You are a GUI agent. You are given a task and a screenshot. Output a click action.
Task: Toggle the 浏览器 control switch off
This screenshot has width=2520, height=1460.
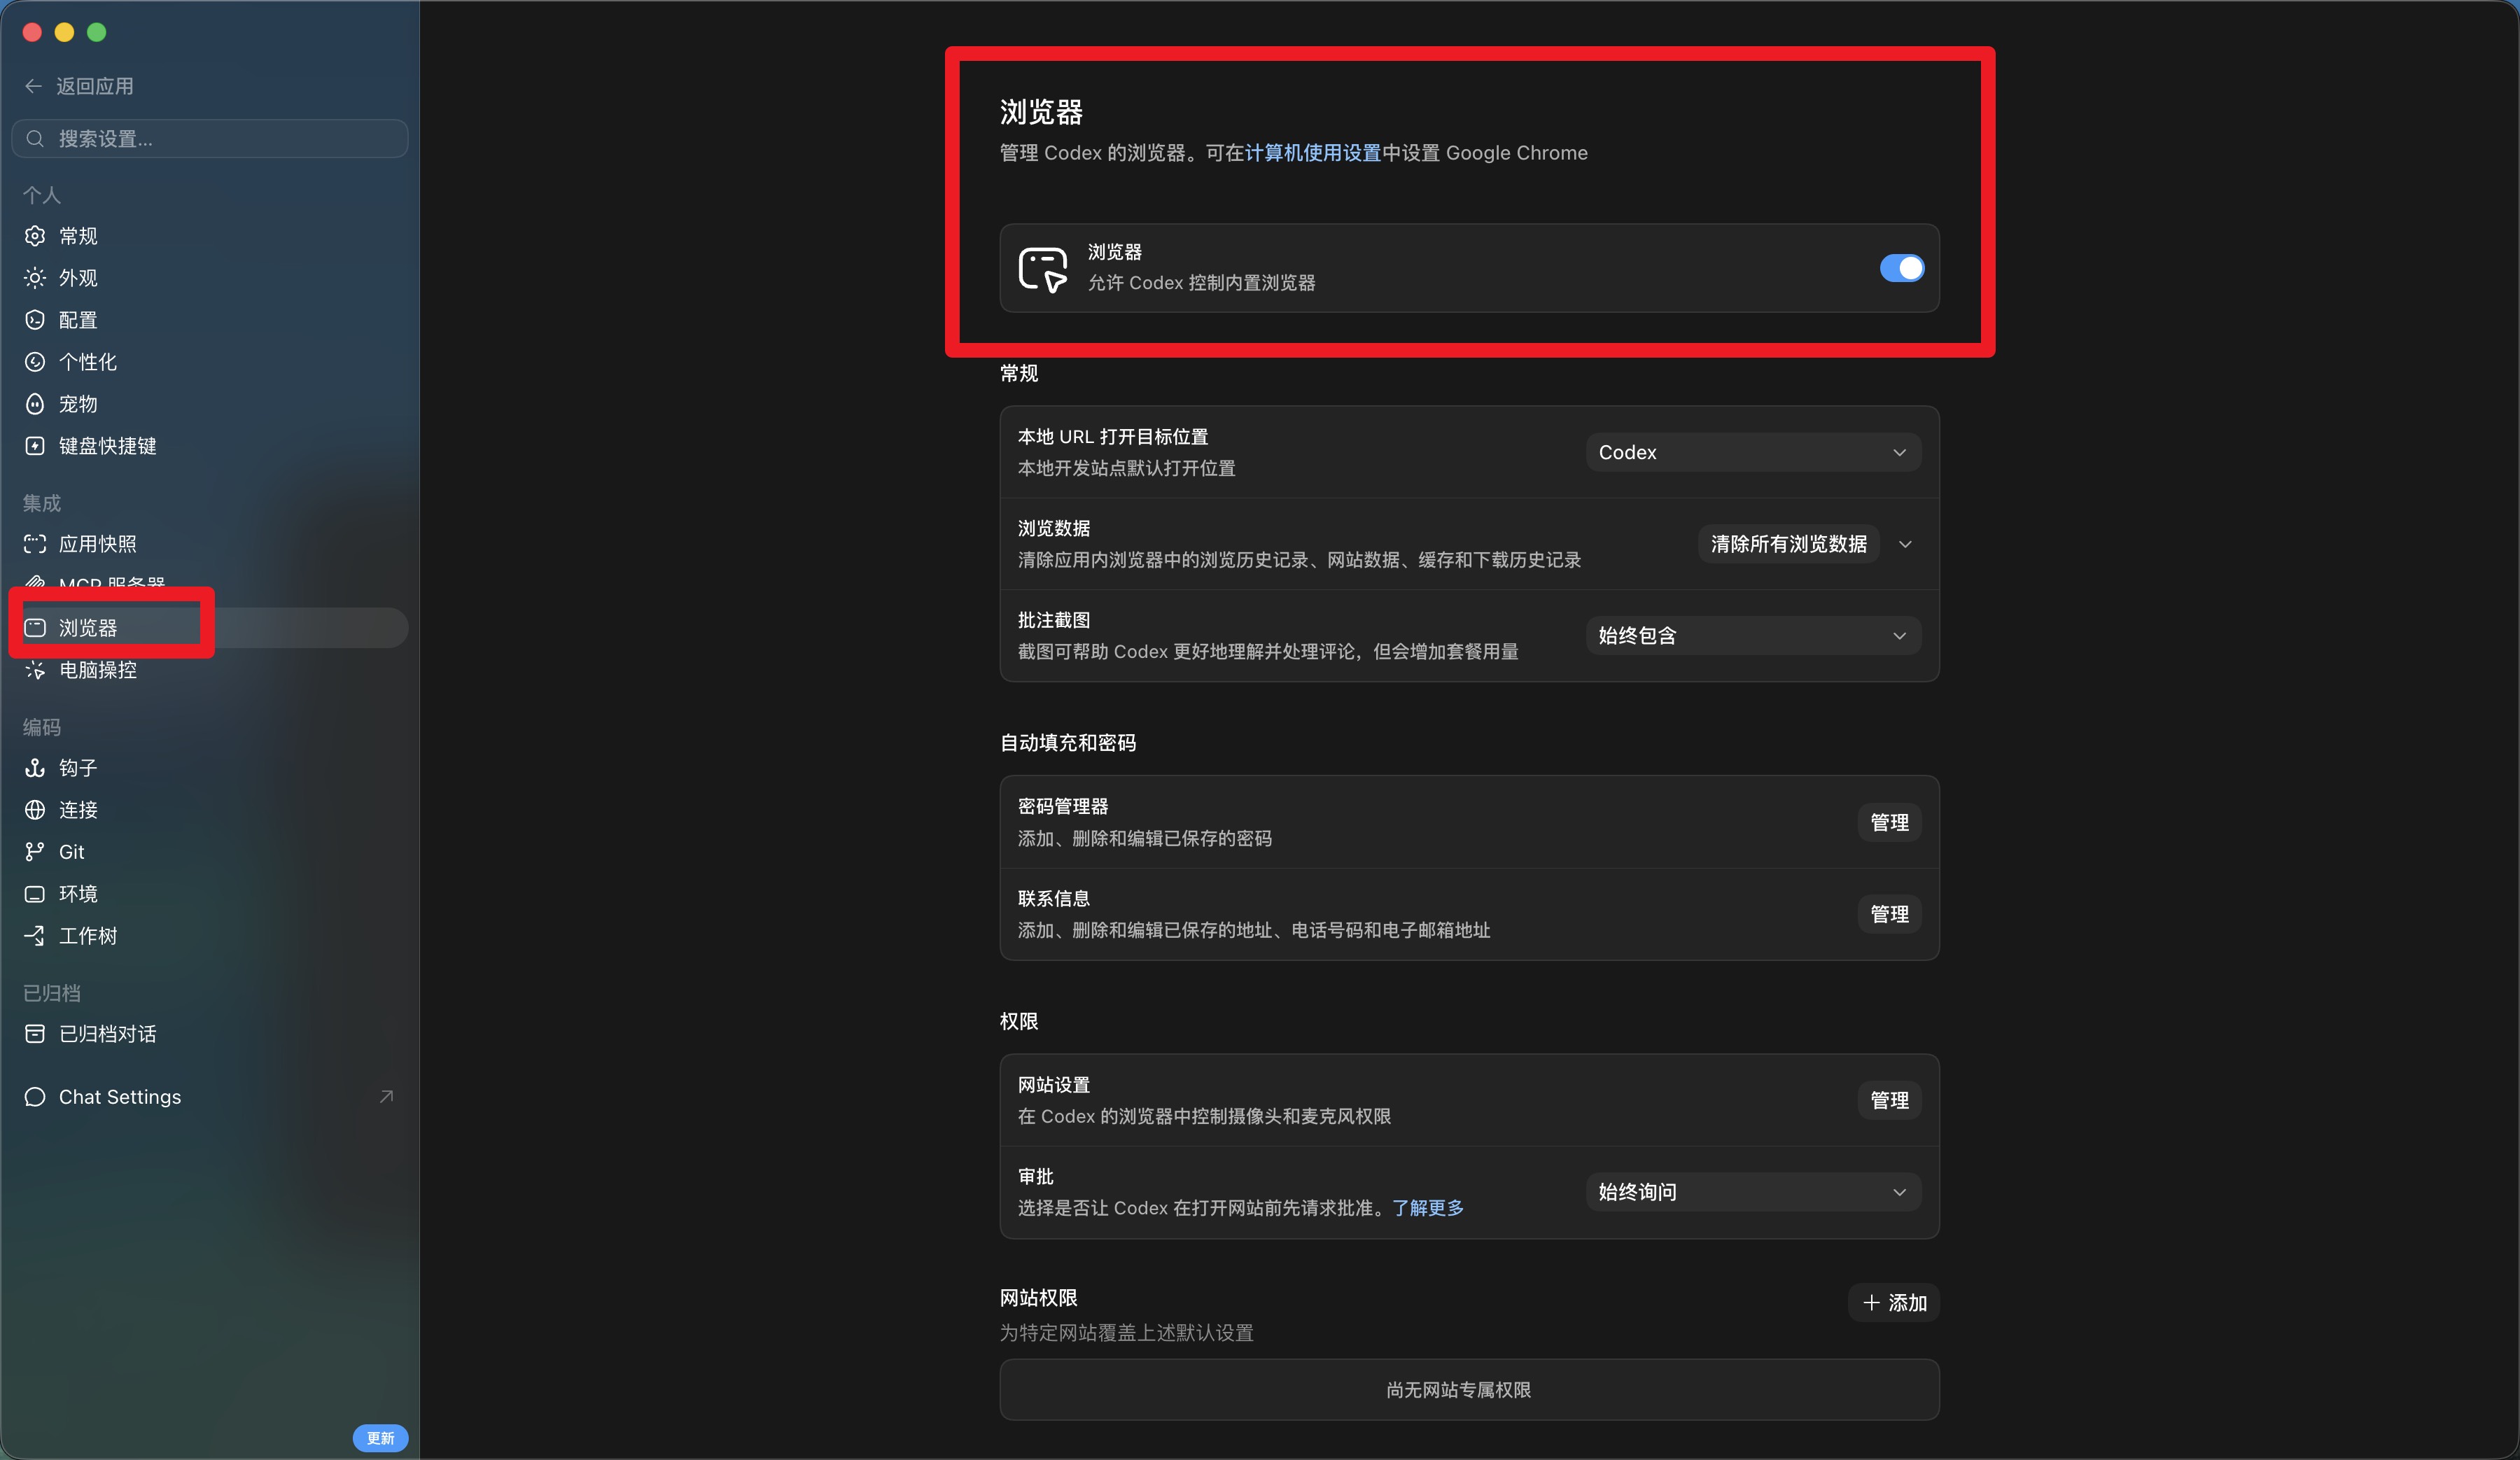click(1902, 268)
